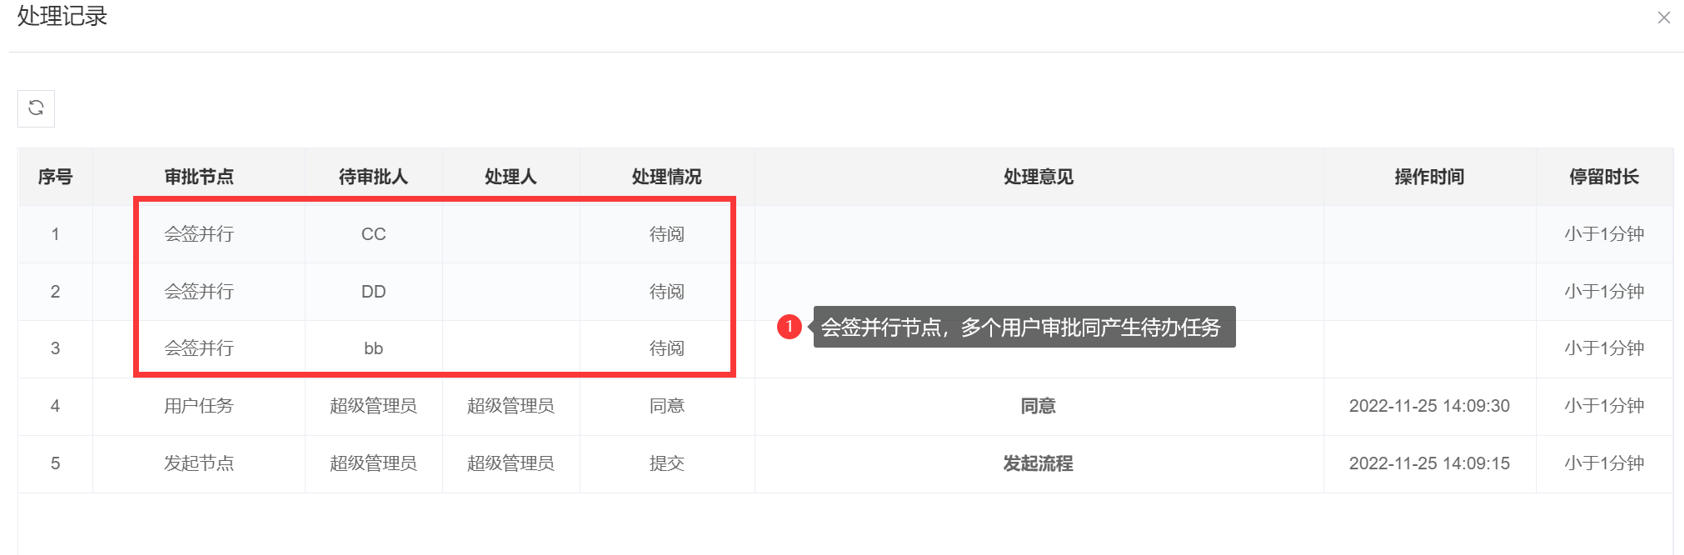Click the 操作时间 column header
The image size is (1684, 555).
1429,177
